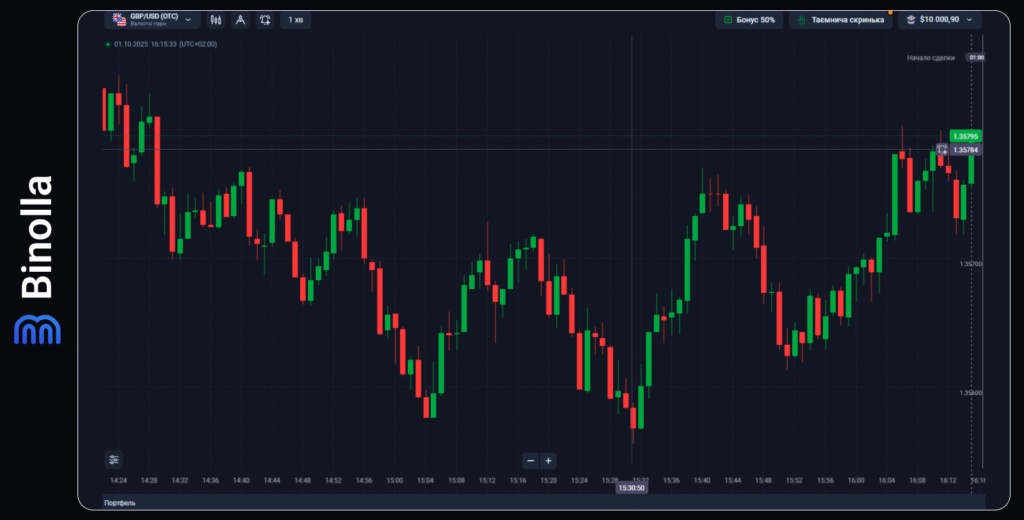Screen dimensions: 1024x520
Task: Zoom out the chart with minus button
Action: tap(531, 461)
